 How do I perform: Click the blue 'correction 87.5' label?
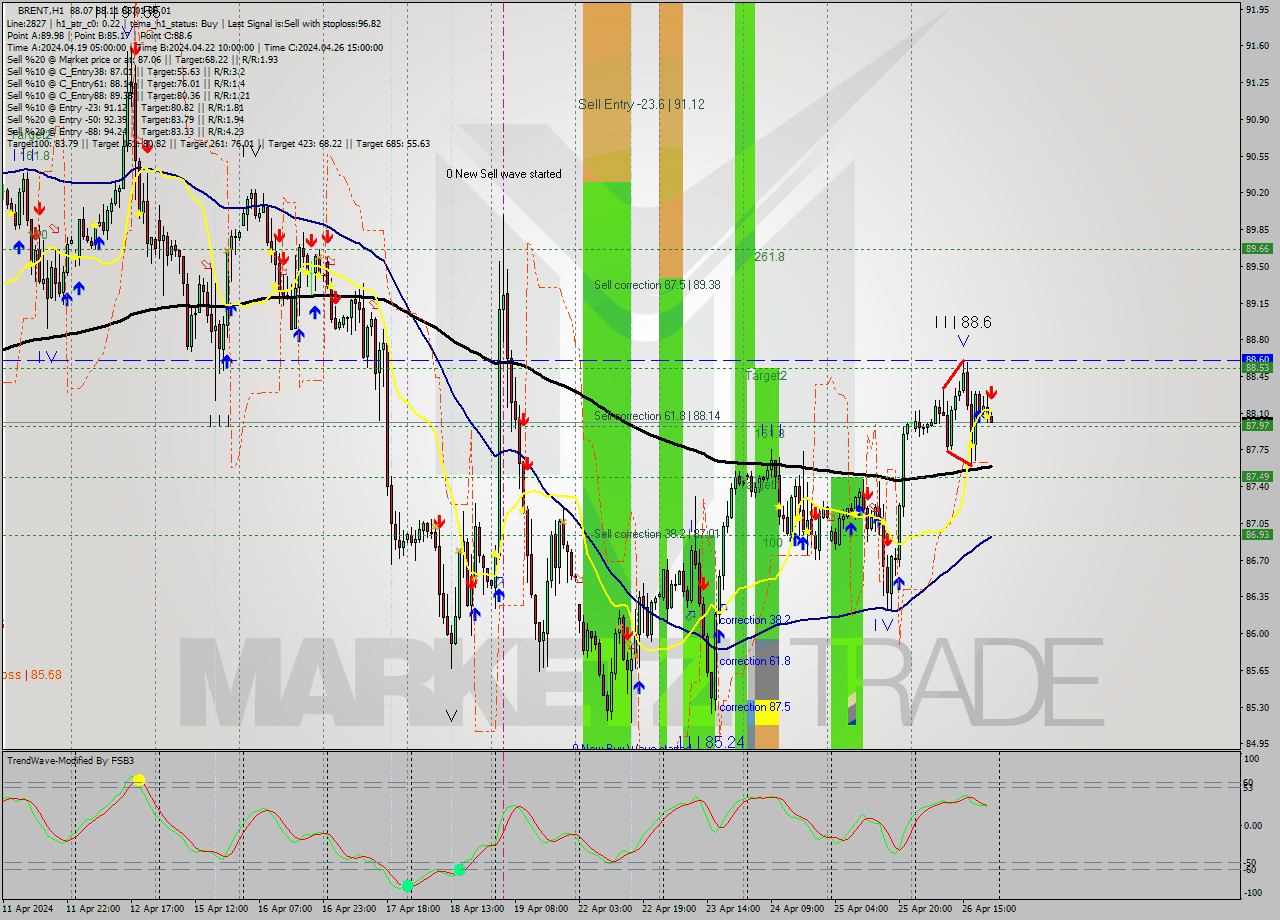[755, 706]
